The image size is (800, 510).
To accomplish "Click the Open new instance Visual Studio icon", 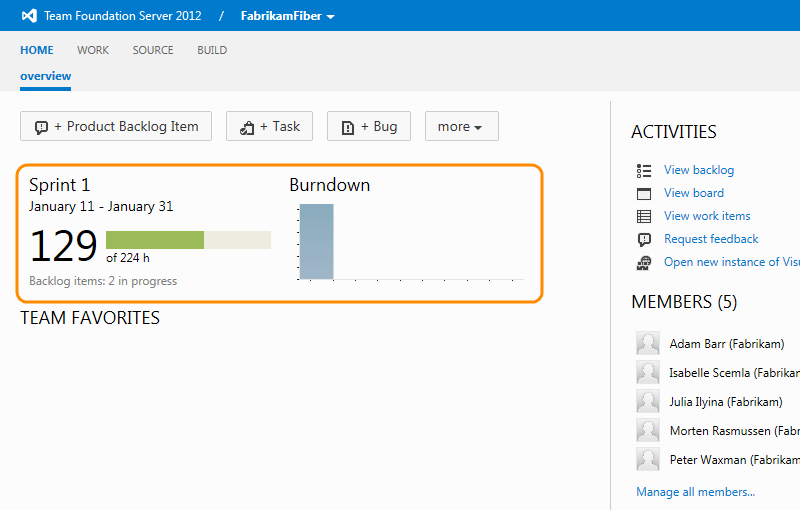I will (x=644, y=263).
